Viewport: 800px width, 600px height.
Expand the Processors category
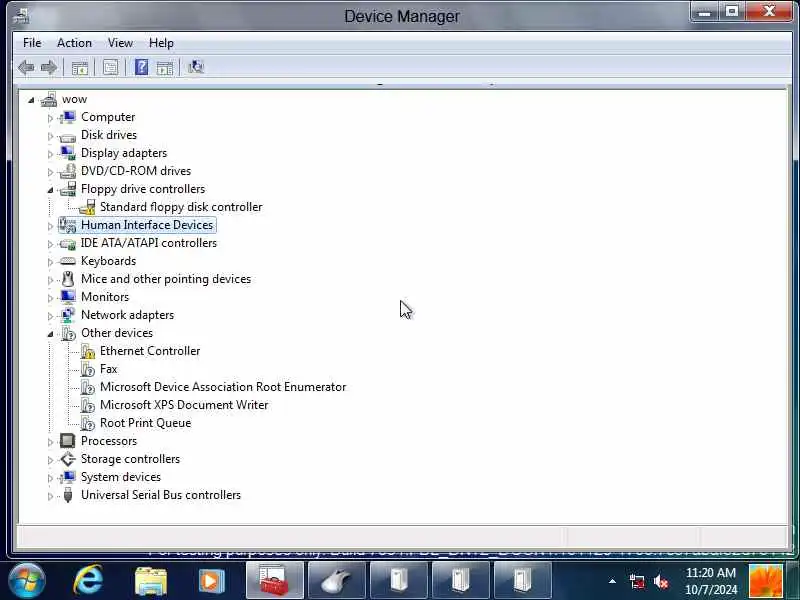coord(50,442)
